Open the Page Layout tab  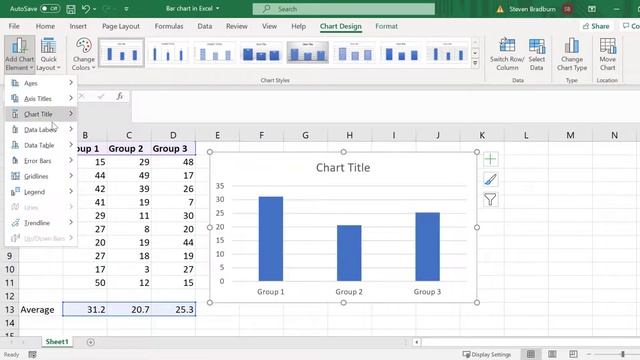[121, 26]
